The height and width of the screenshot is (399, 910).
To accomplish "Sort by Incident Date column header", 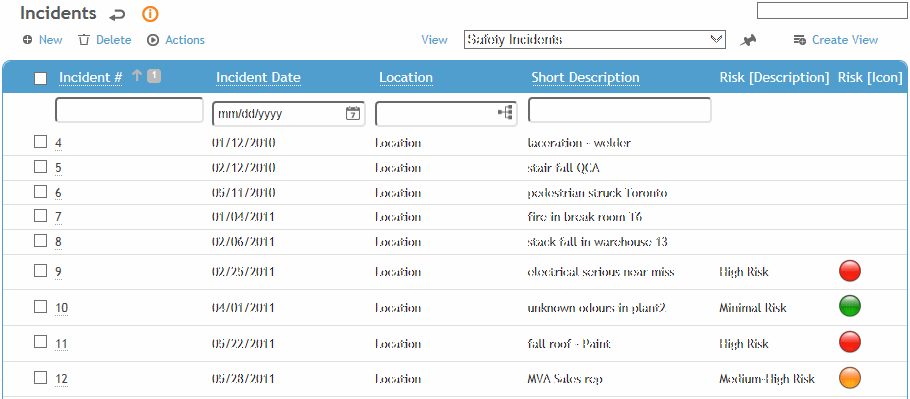I will (258, 77).
